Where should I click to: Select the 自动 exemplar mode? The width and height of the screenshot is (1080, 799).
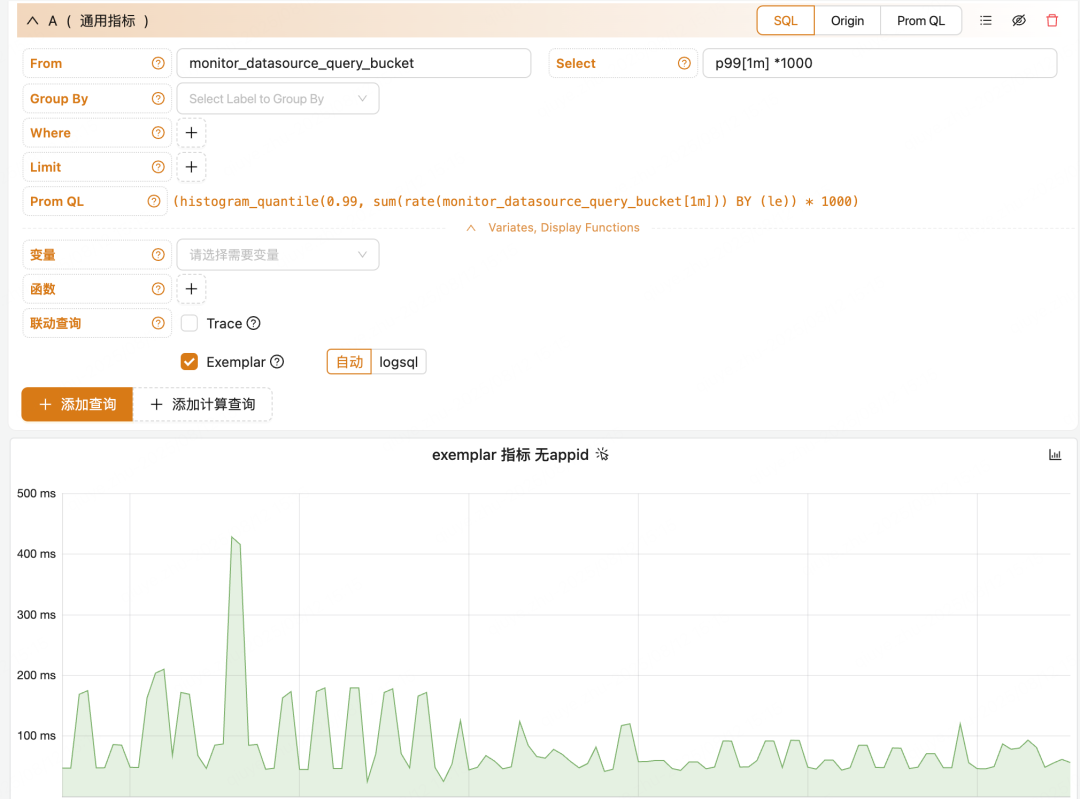[349, 362]
